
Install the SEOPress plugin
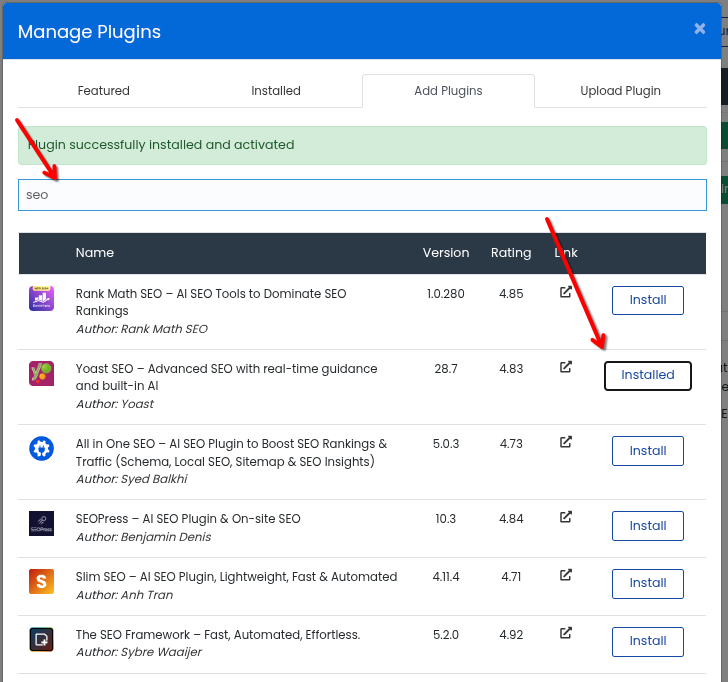tap(648, 526)
